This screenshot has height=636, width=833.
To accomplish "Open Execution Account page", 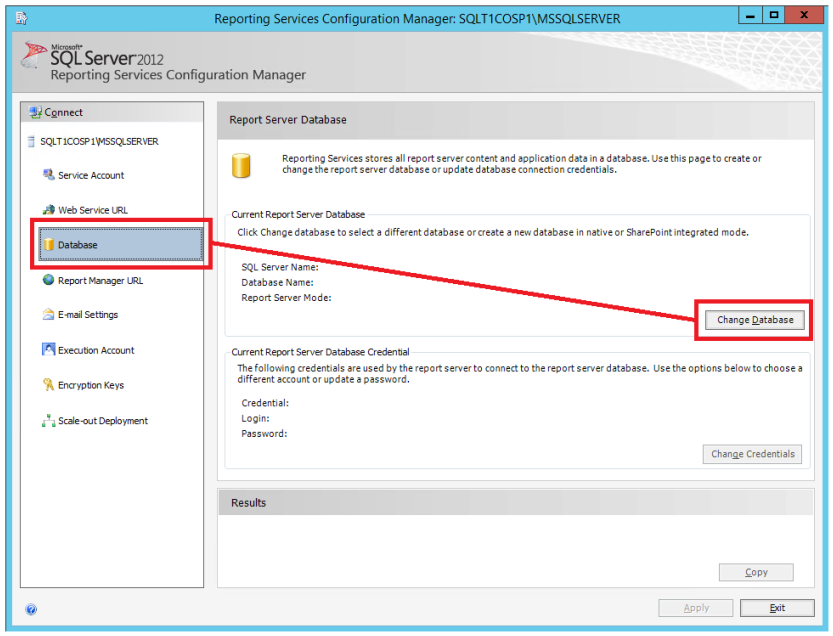I will tap(96, 350).
